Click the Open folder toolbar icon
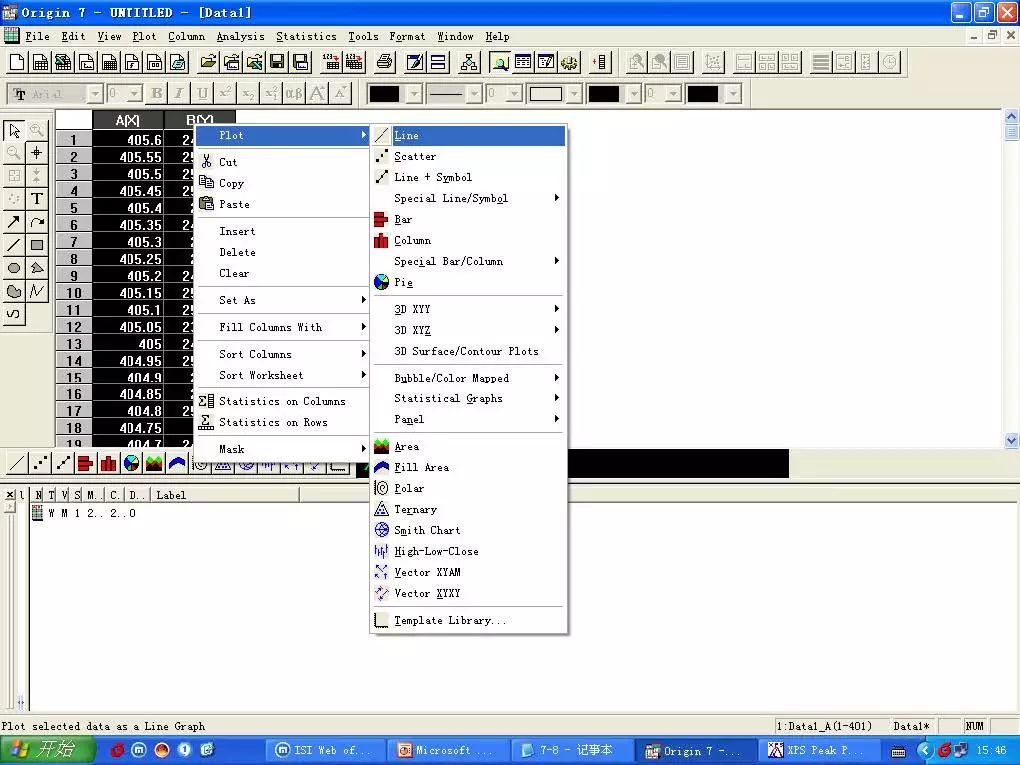1020x765 pixels. (x=208, y=62)
